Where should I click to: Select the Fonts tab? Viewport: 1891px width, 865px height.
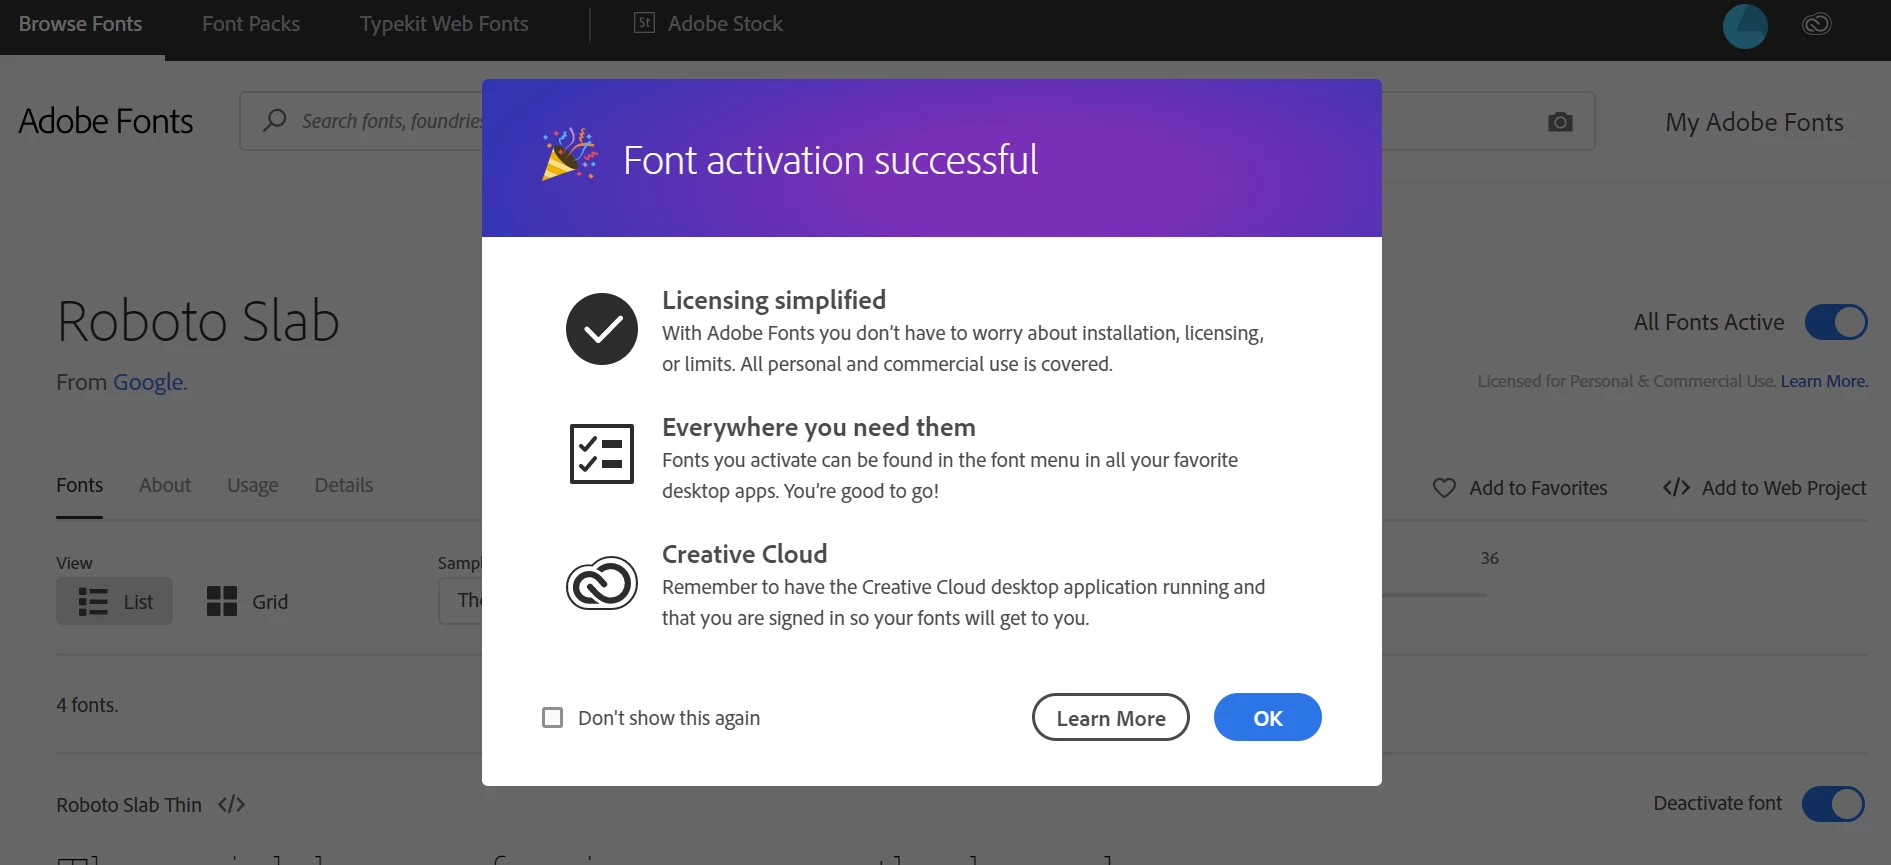tap(80, 485)
